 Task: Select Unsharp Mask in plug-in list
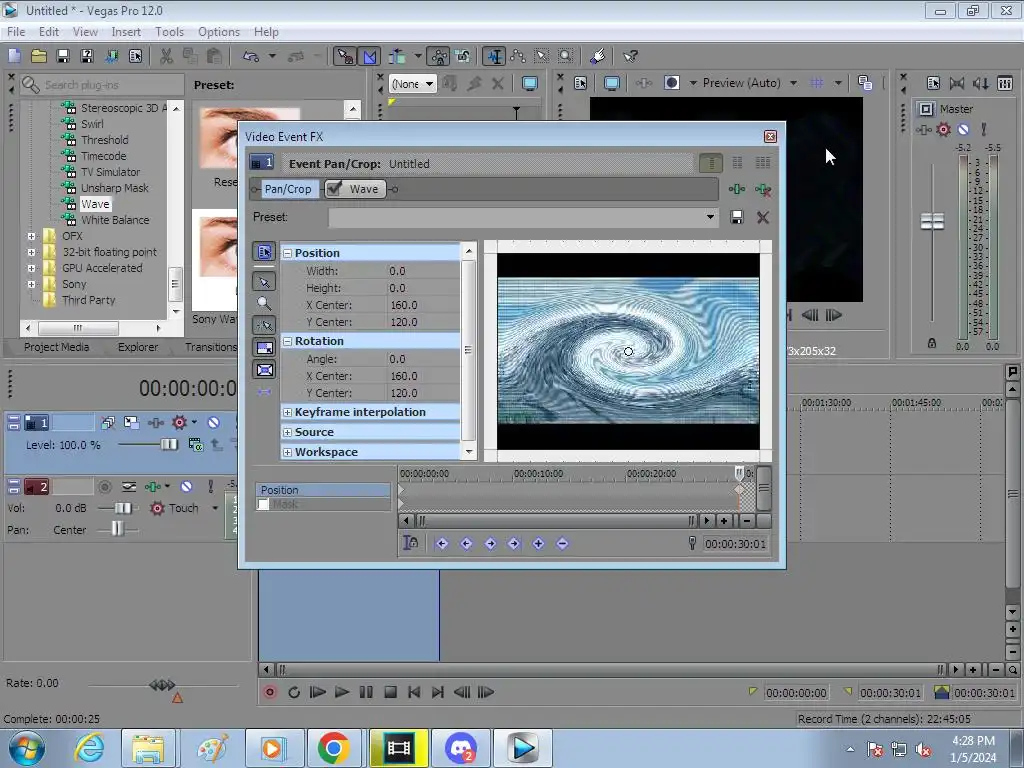point(114,188)
